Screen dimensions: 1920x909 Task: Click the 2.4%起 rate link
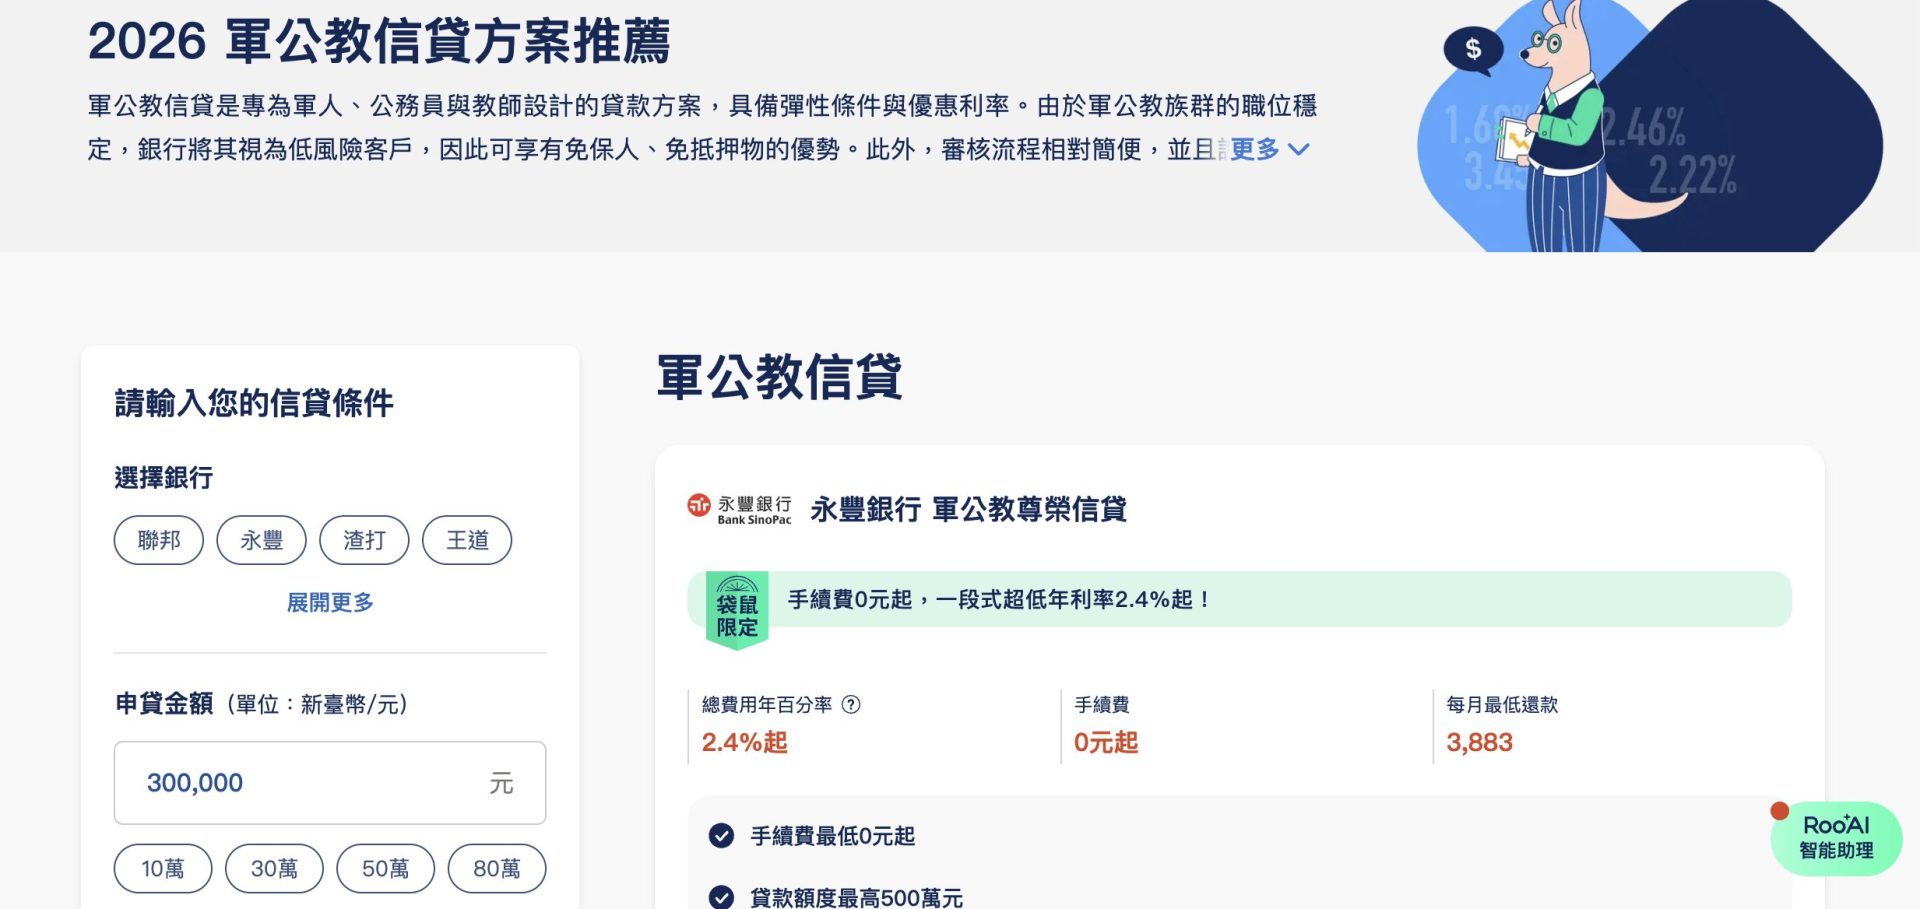pos(744,742)
